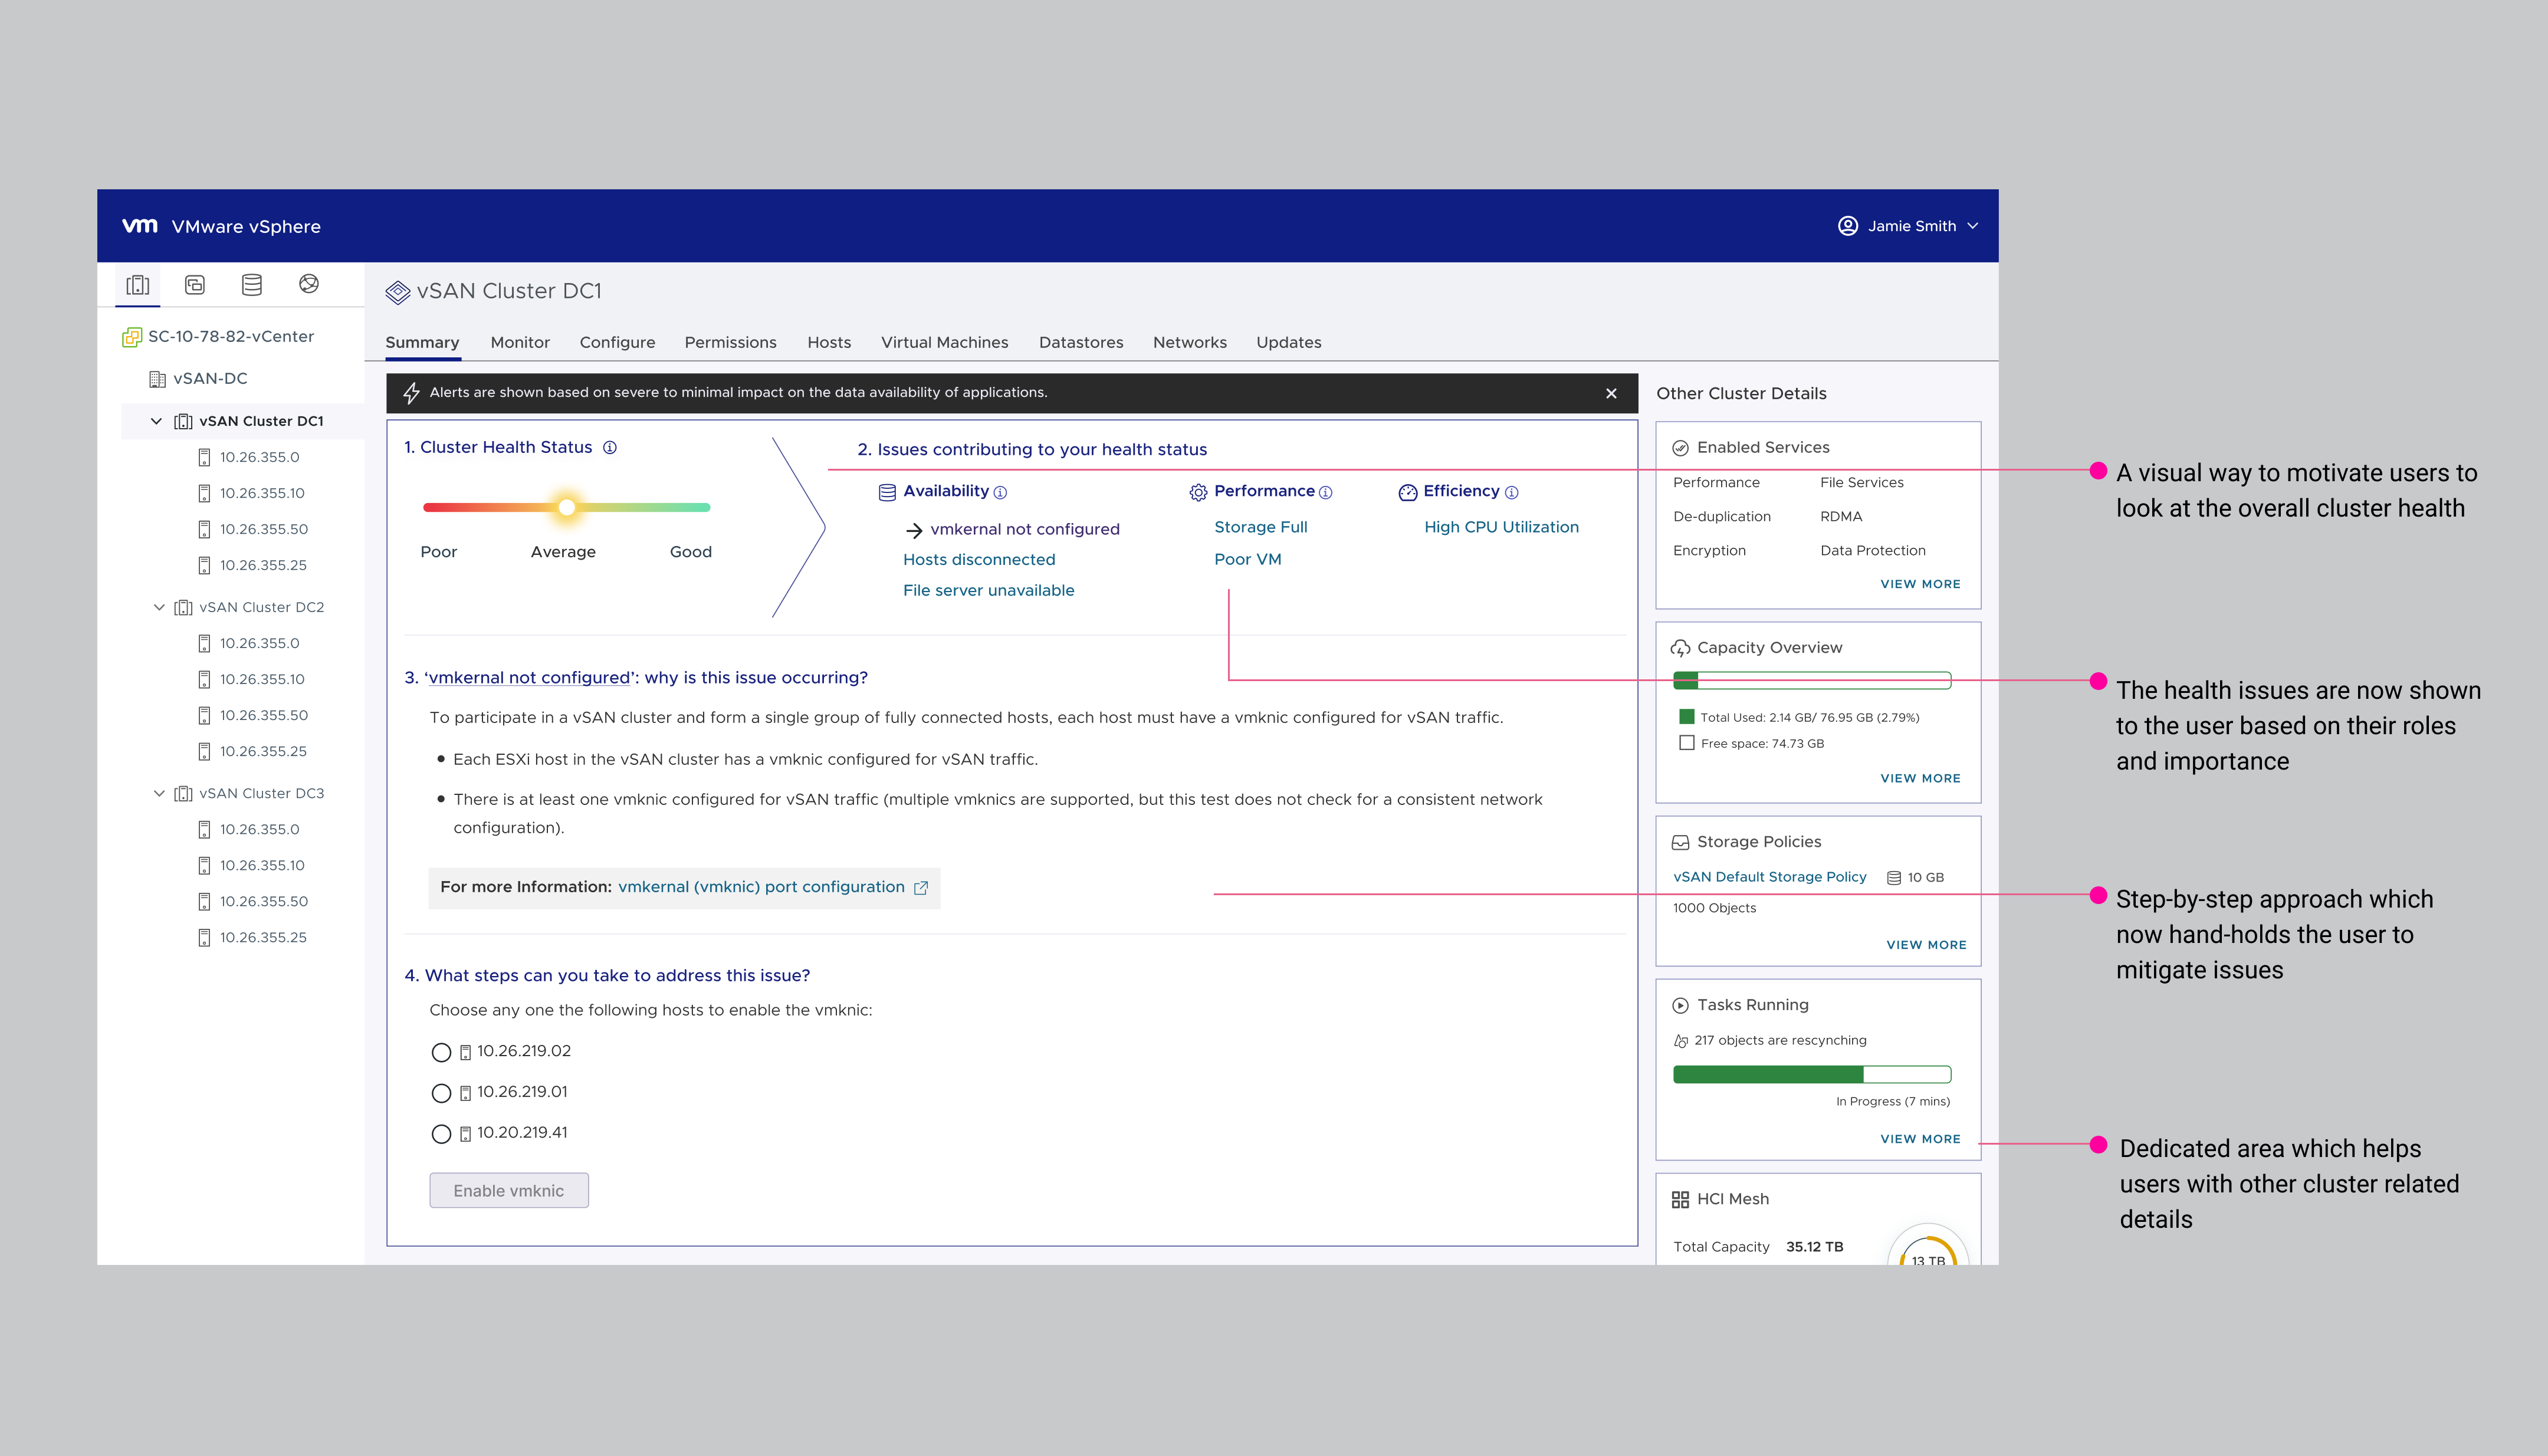Select the Summary tab
The width and height of the screenshot is (2548, 1456).
pyautogui.click(x=422, y=342)
